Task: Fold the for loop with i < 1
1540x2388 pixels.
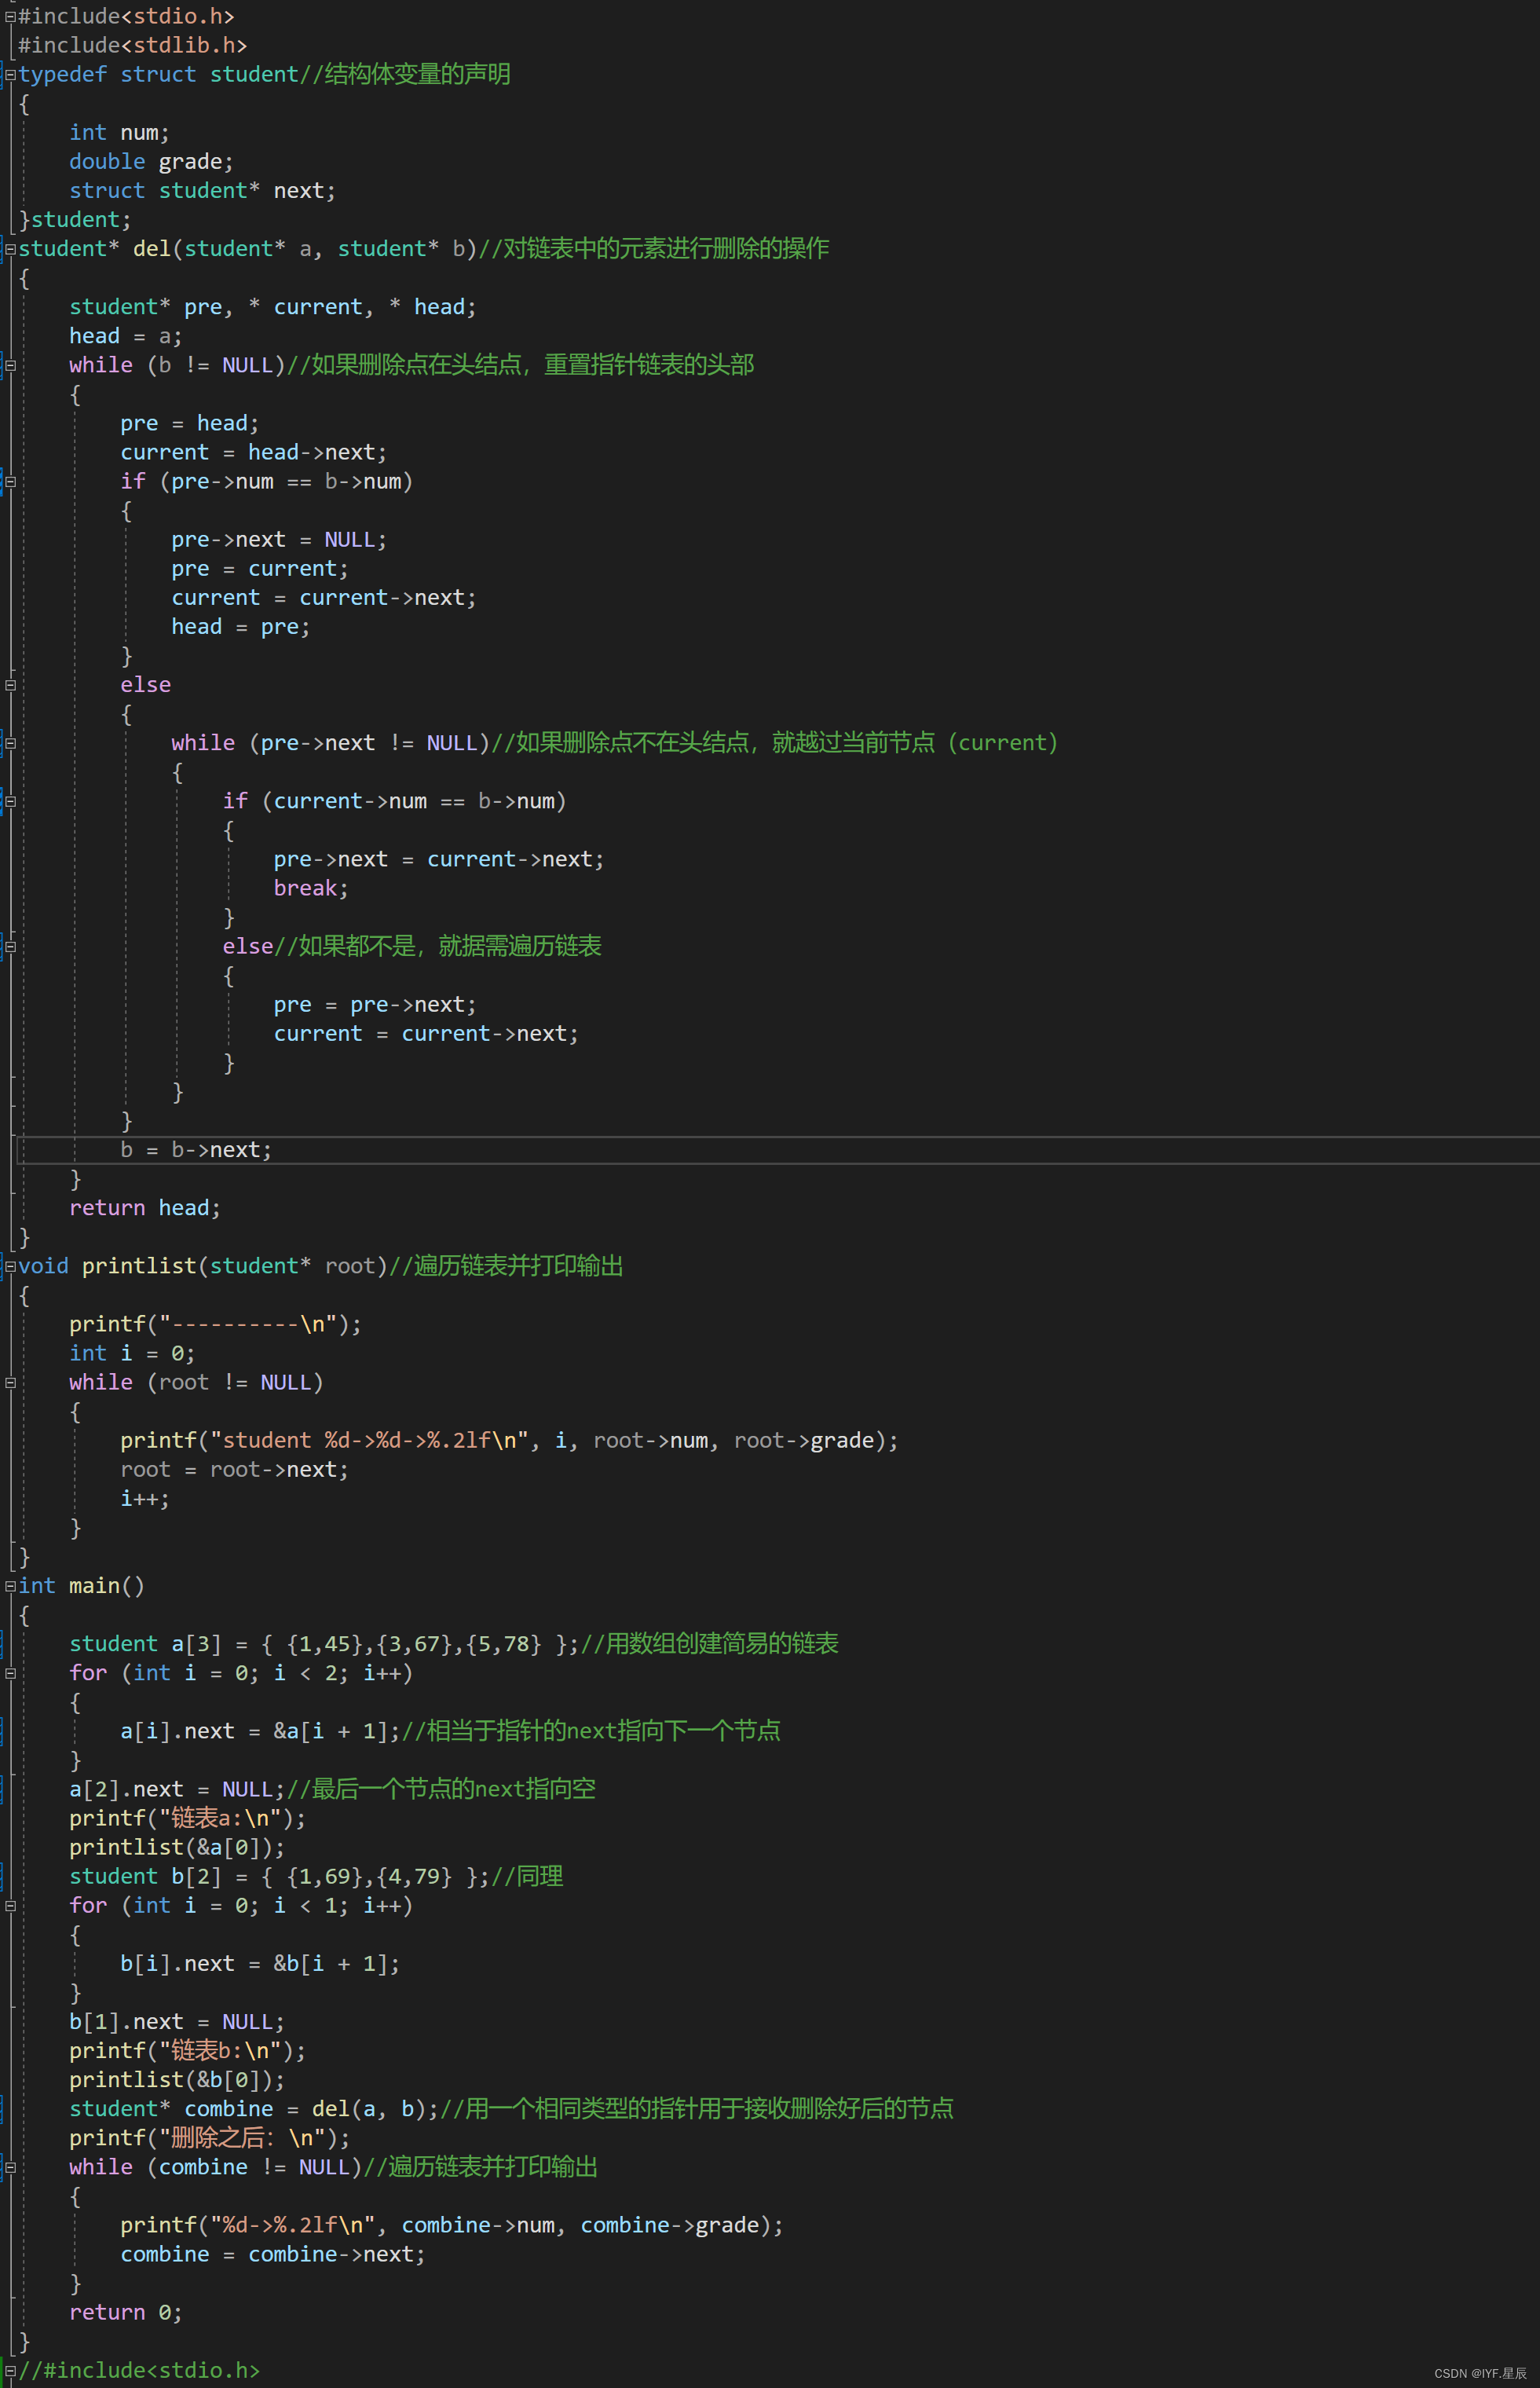Action: point(10,1907)
